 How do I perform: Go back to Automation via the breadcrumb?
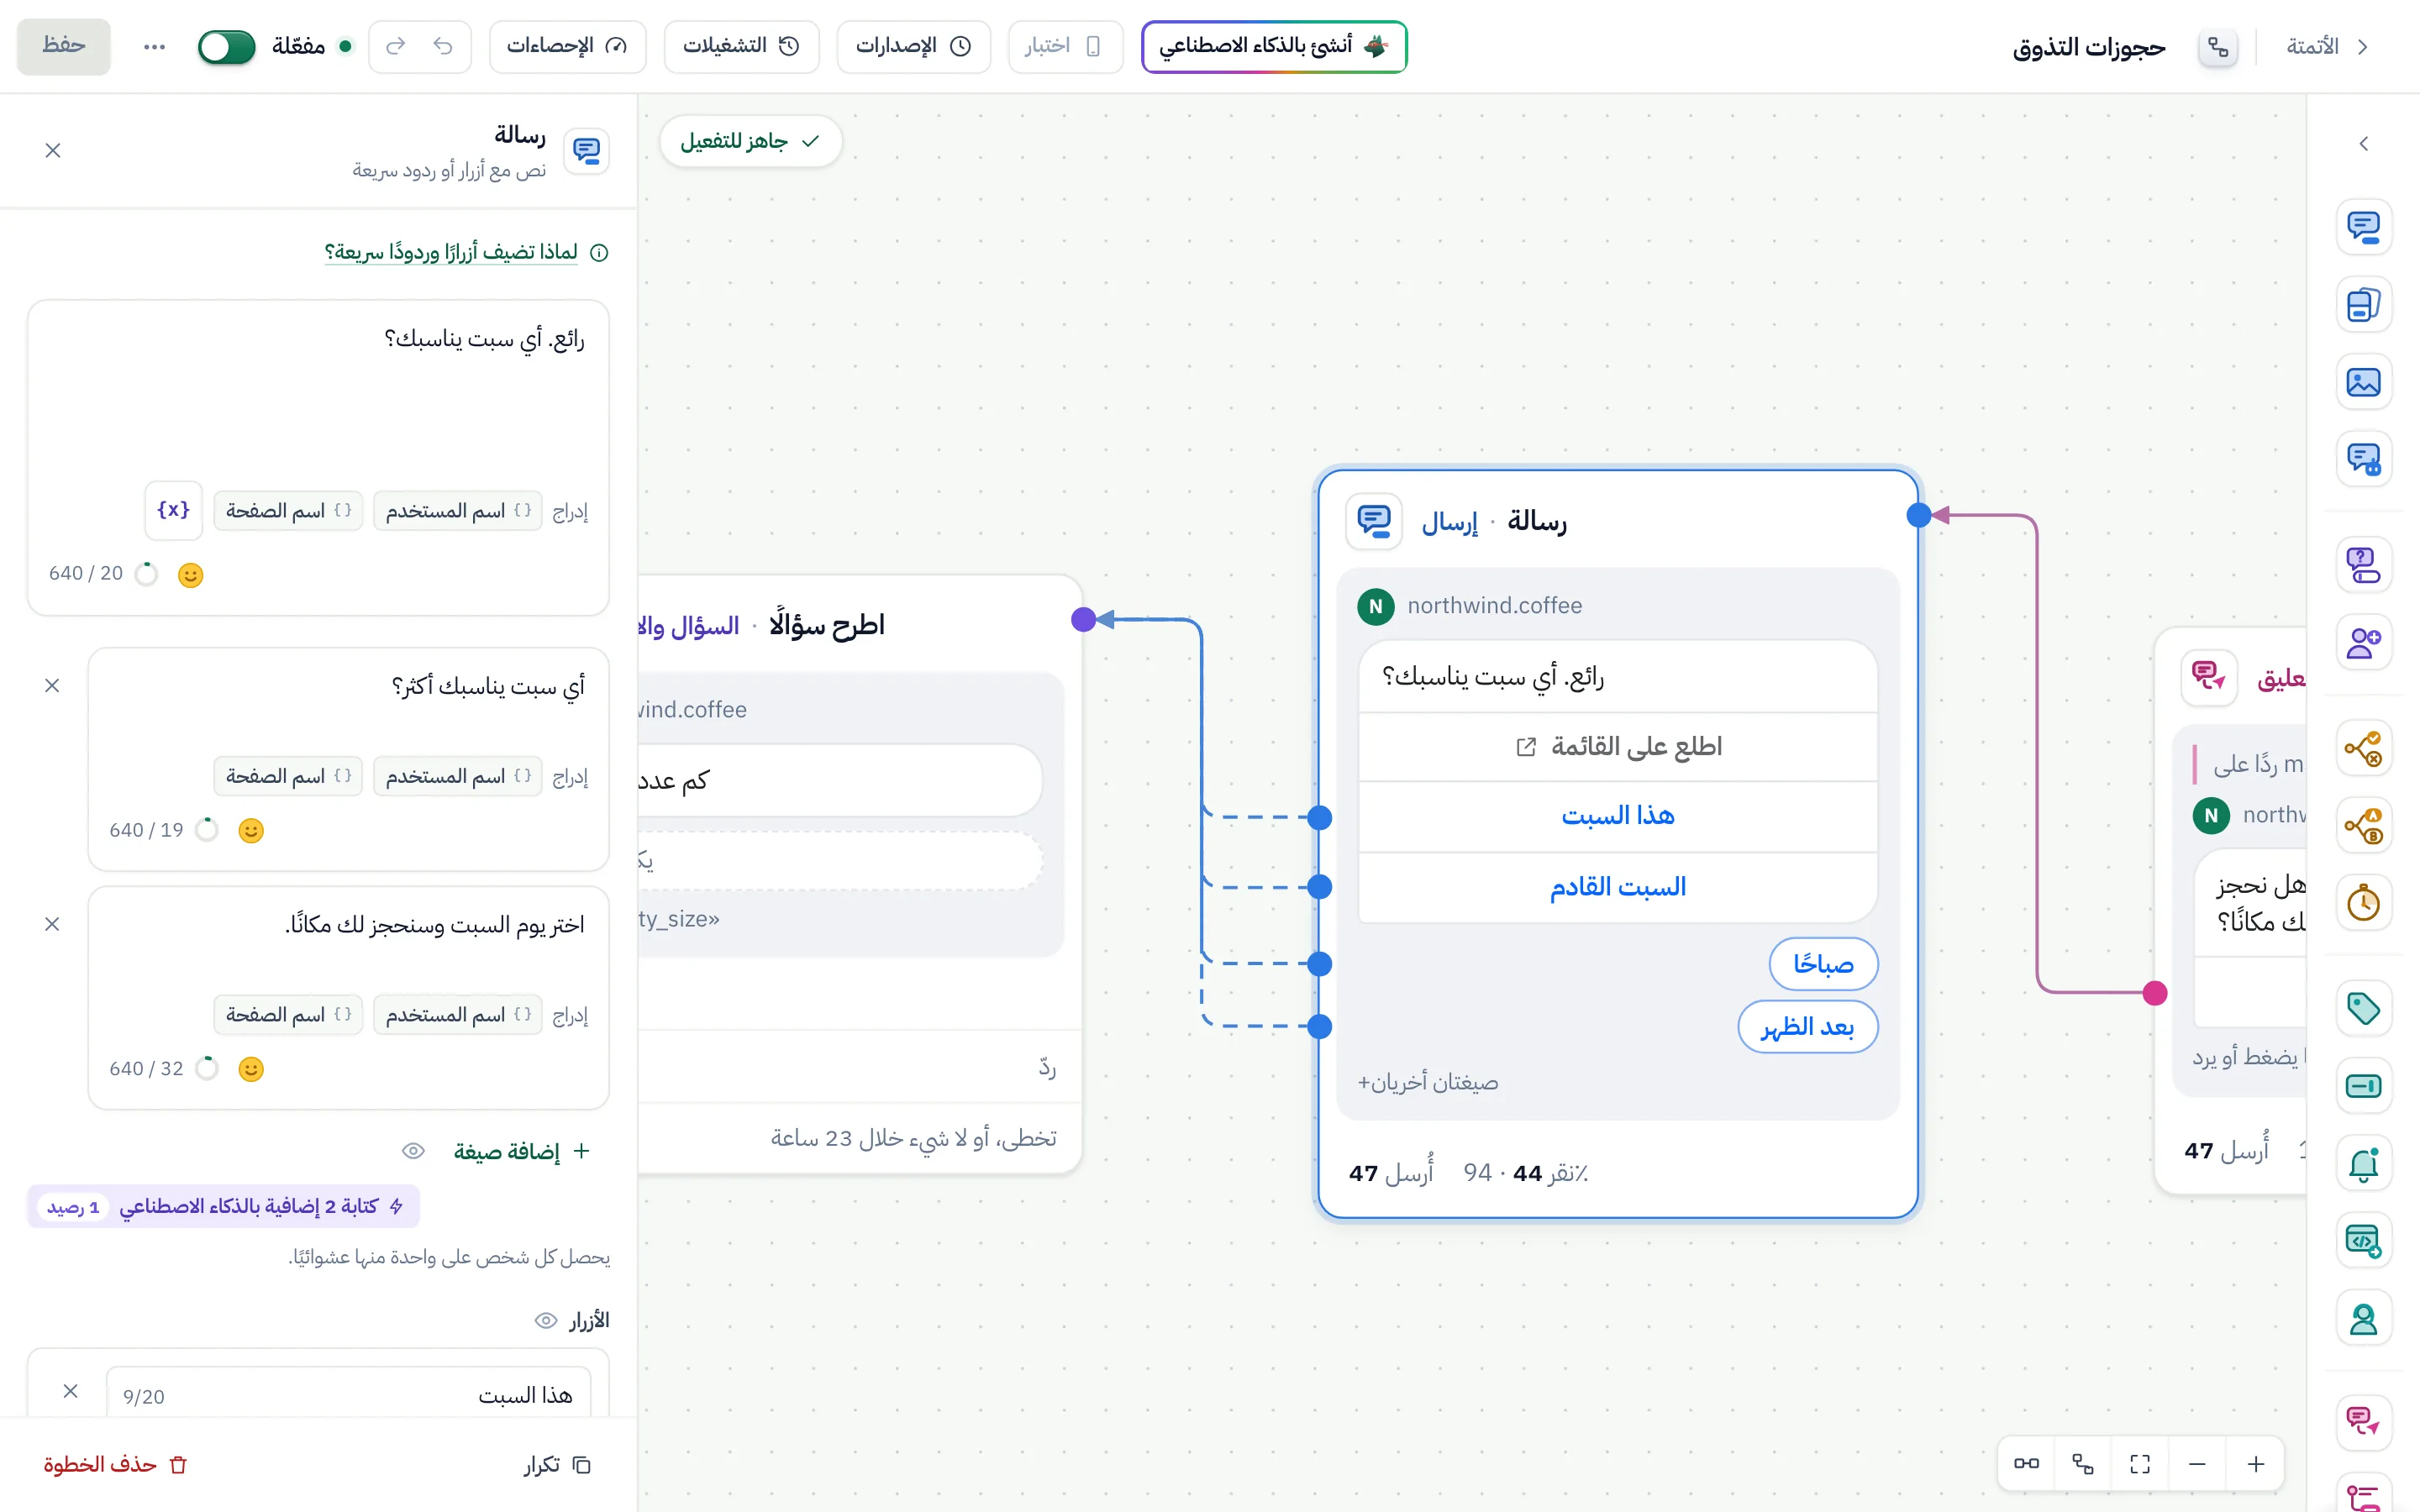[x=2327, y=46]
